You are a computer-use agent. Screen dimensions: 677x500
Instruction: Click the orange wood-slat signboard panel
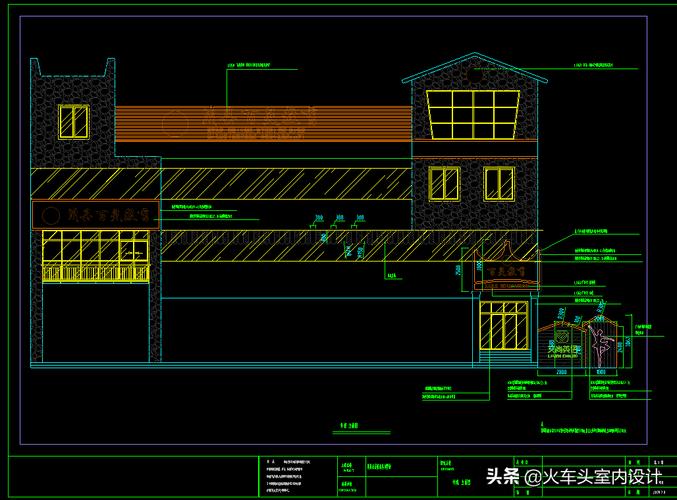point(262,123)
